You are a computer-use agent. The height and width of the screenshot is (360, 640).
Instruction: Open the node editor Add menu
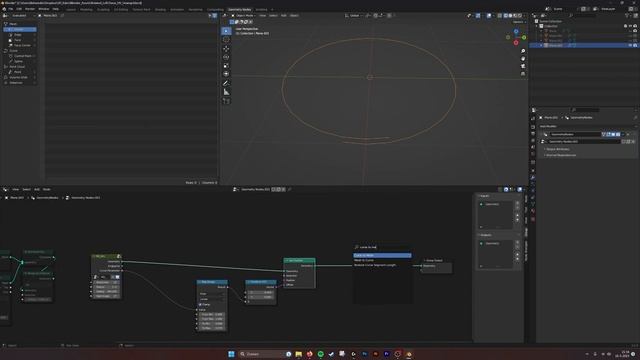pos(37,189)
